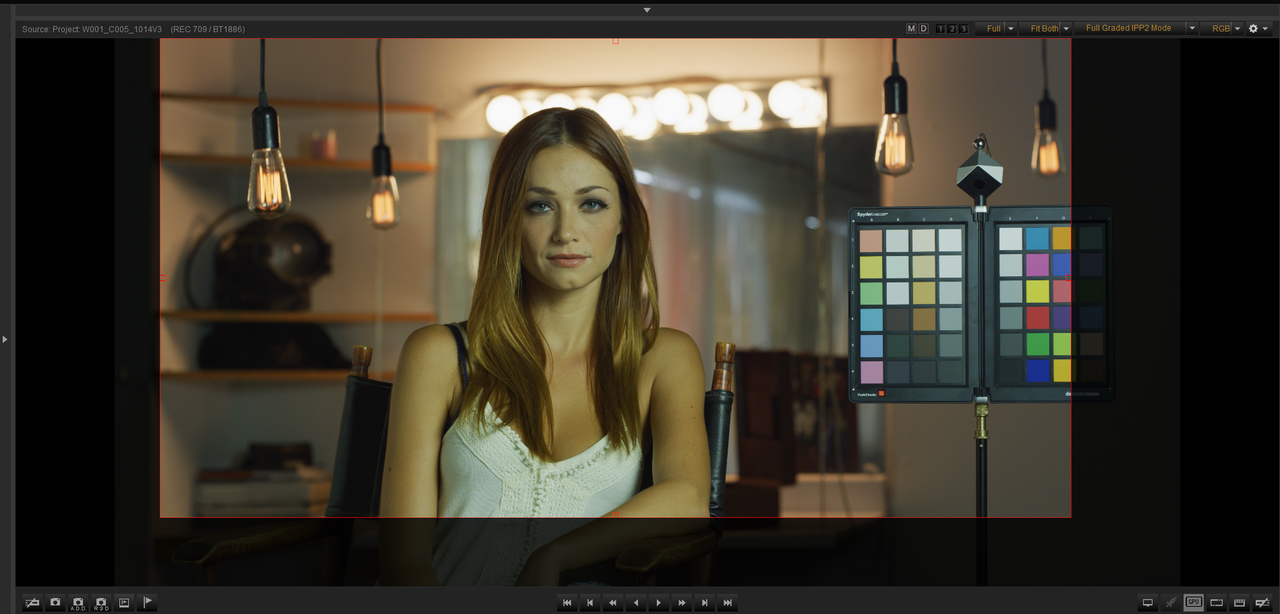Click the bottom crop handle of the image frame
Image resolution: width=1280 pixels, height=614 pixels.
[x=615, y=515]
